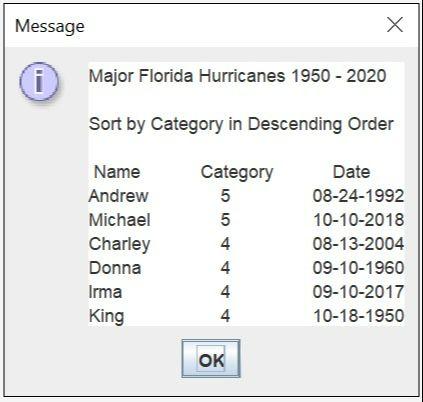
Task: Click the blue information icon
Action: pyautogui.click(x=39, y=82)
